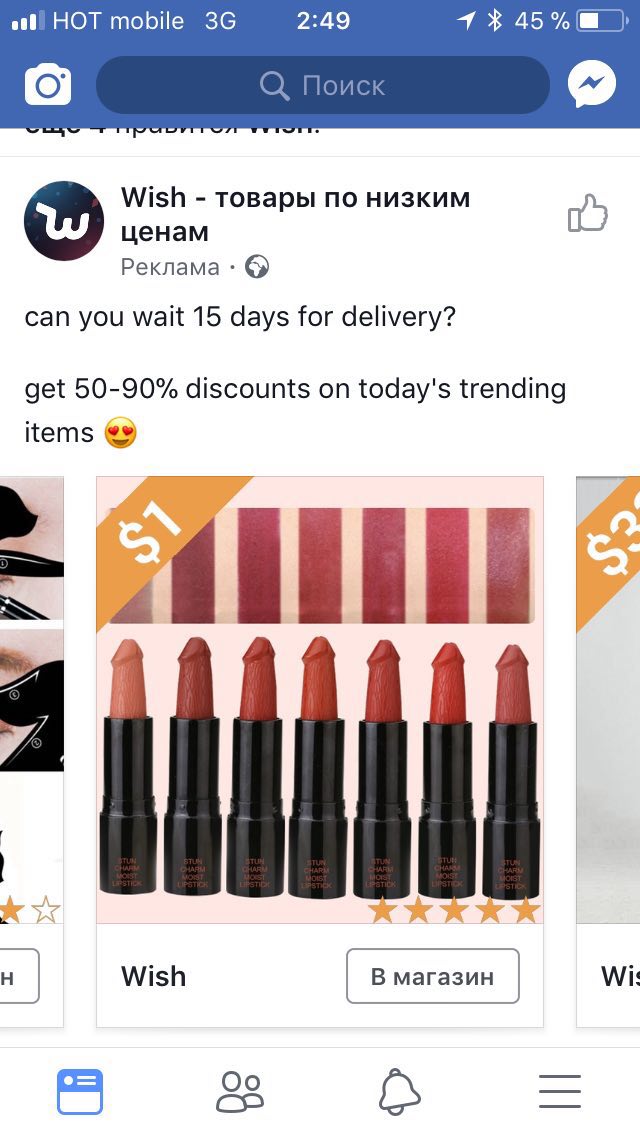Tap the Поиск search field
Image resolution: width=640 pixels, height=1136 pixels.
[323, 85]
